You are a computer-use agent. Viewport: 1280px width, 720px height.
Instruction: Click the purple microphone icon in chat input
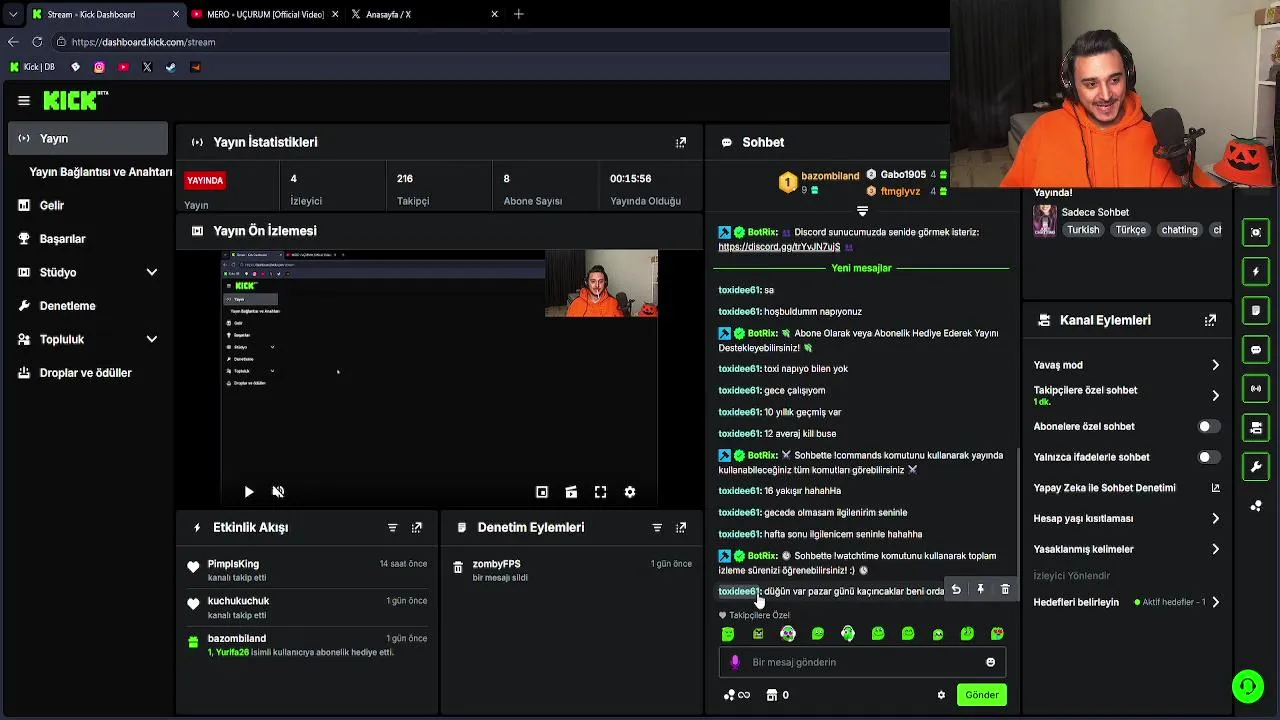(735, 662)
